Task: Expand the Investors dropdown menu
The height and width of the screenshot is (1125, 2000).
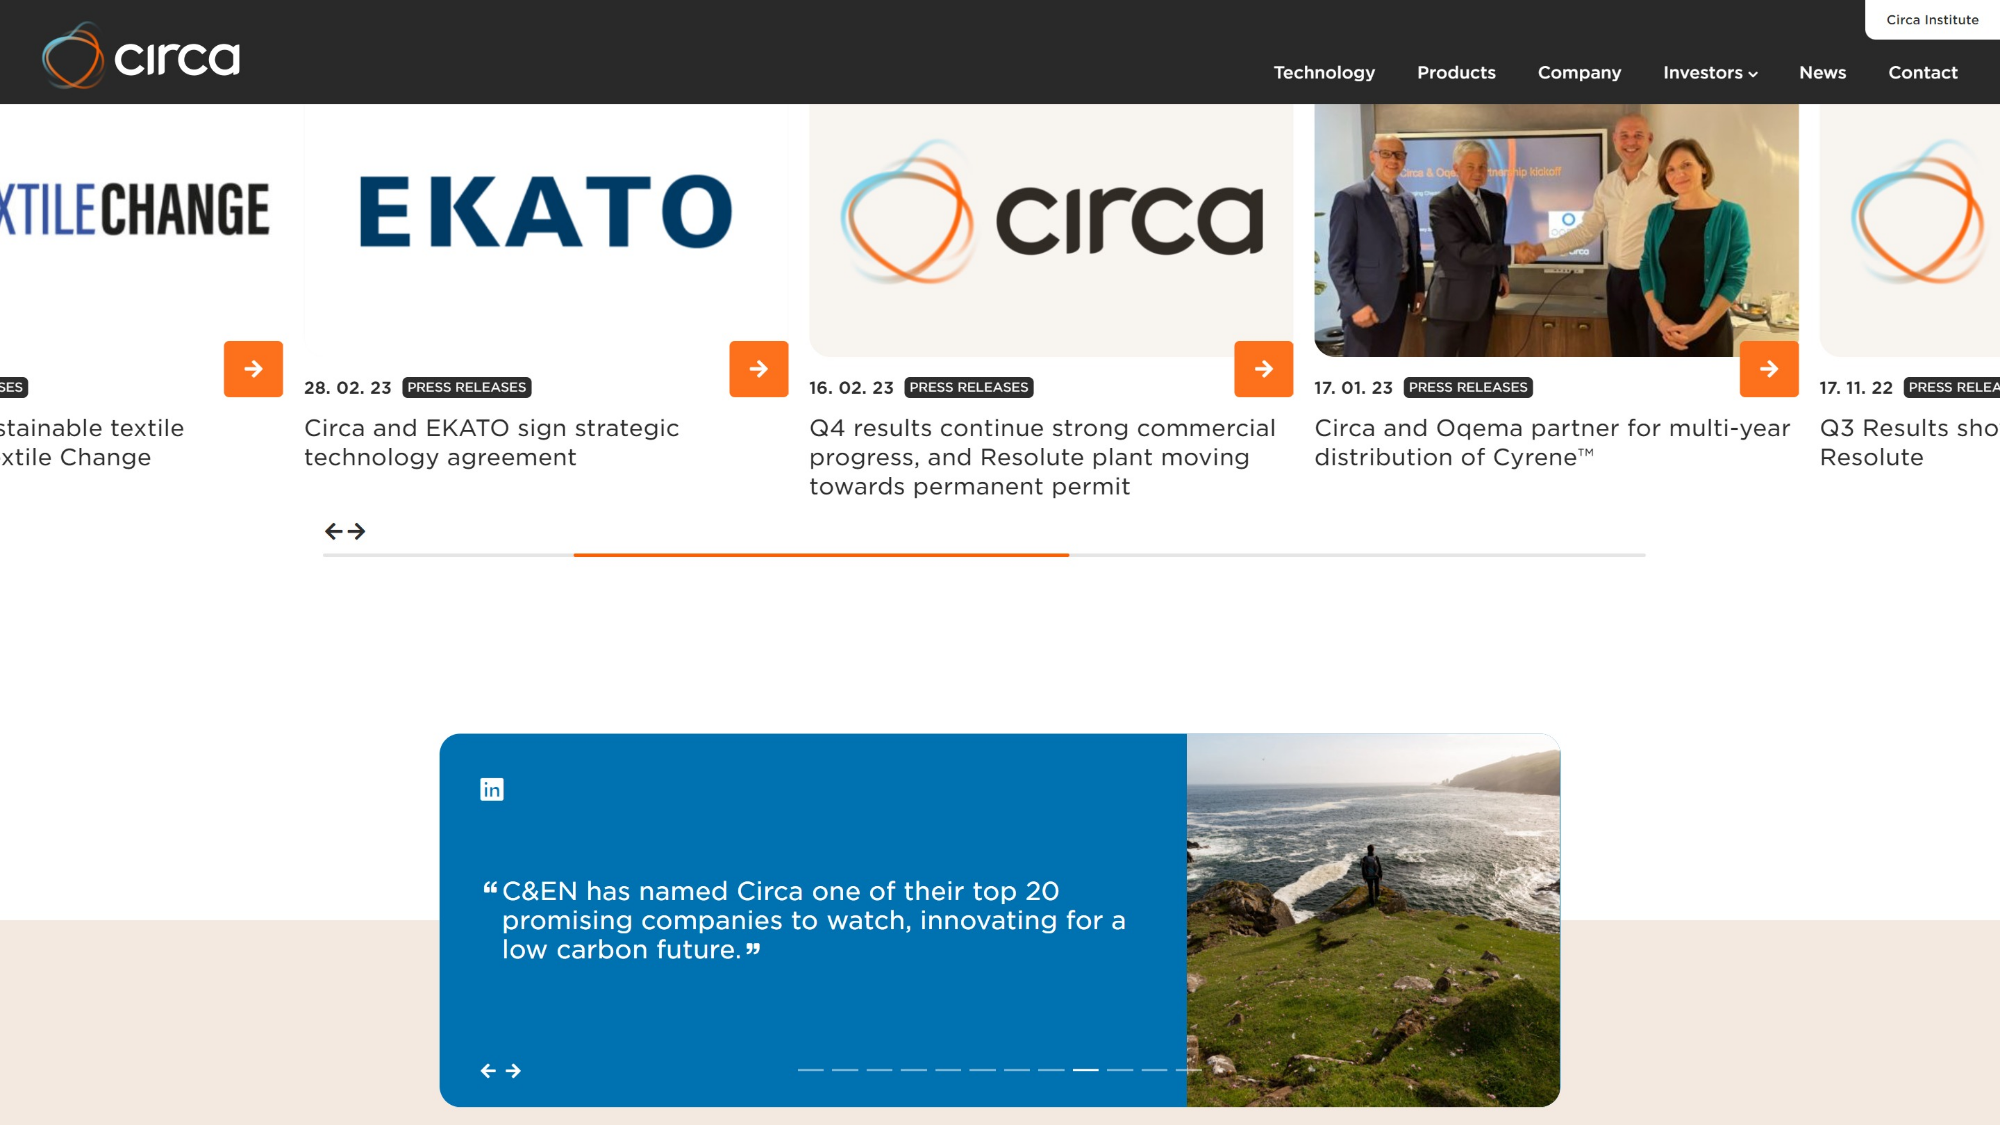Action: [1710, 73]
